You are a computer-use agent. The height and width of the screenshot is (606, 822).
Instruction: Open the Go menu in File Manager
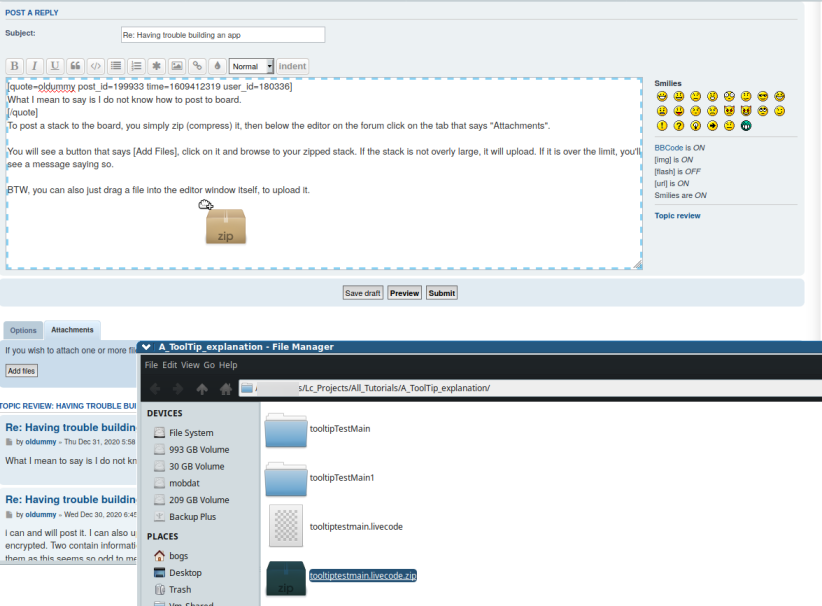point(209,365)
